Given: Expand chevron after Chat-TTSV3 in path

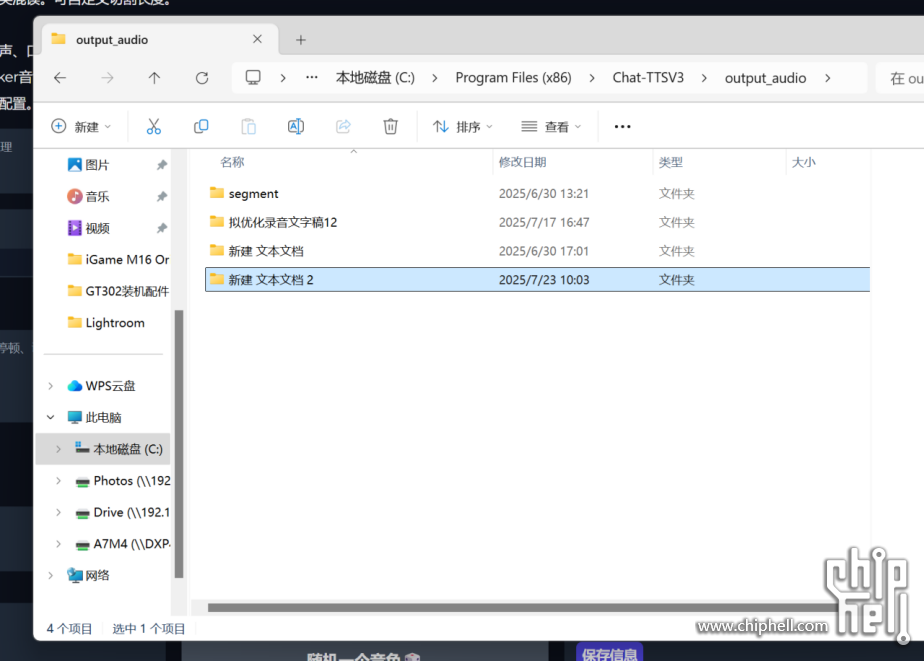Looking at the screenshot, I should click(704, 78).
